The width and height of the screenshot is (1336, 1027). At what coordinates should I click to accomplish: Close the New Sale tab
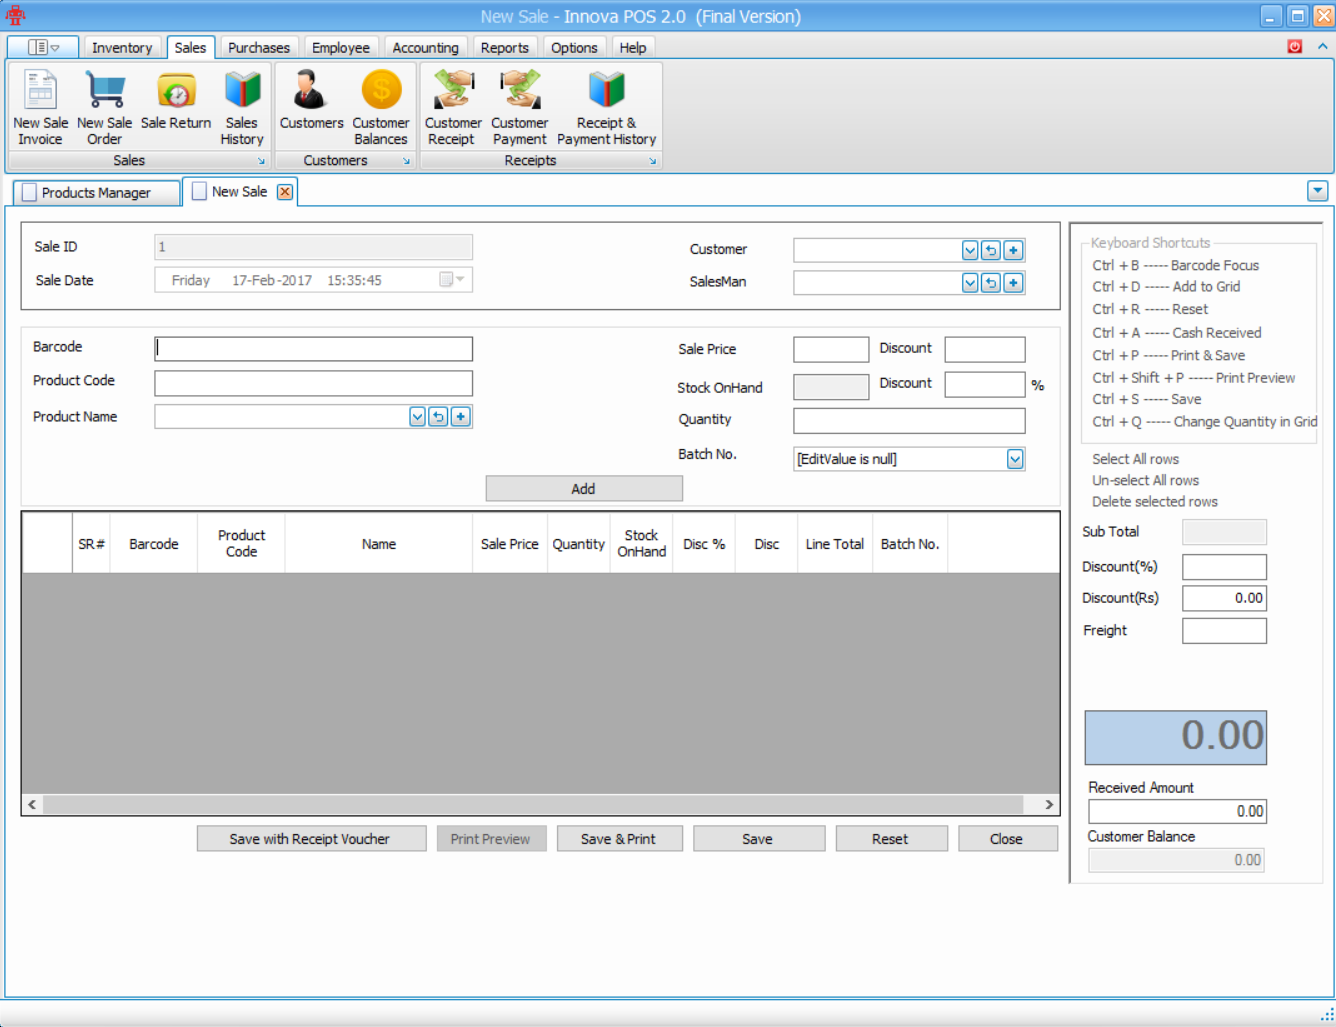[x=285, y=192]
